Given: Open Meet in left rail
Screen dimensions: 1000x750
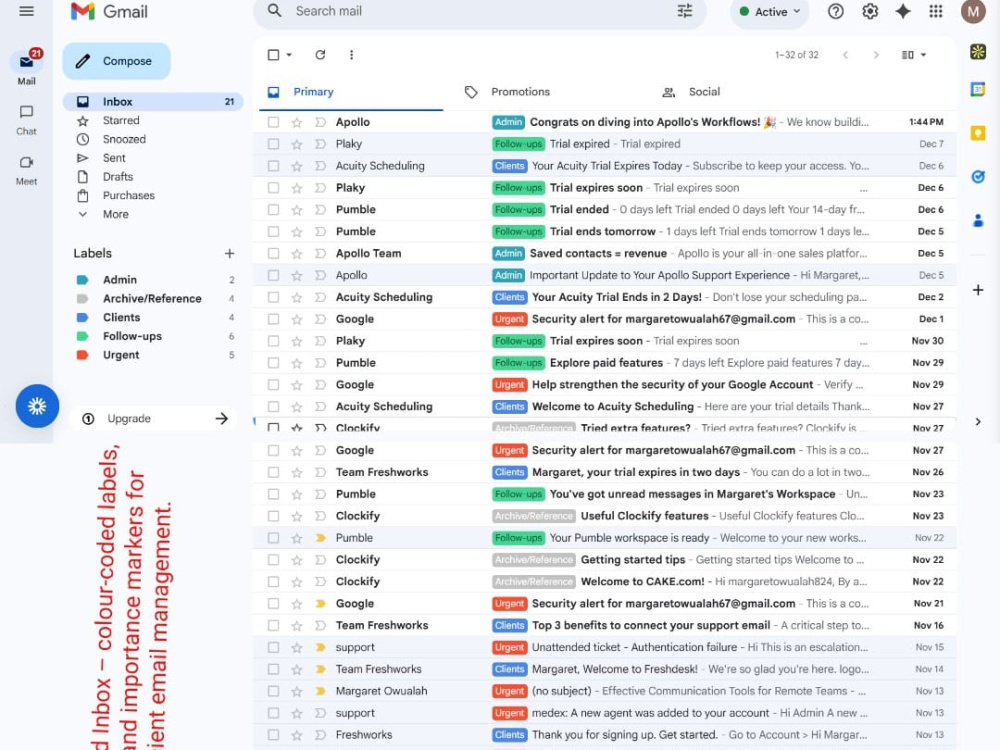Looking at the screenshot, I should (26, 170).
